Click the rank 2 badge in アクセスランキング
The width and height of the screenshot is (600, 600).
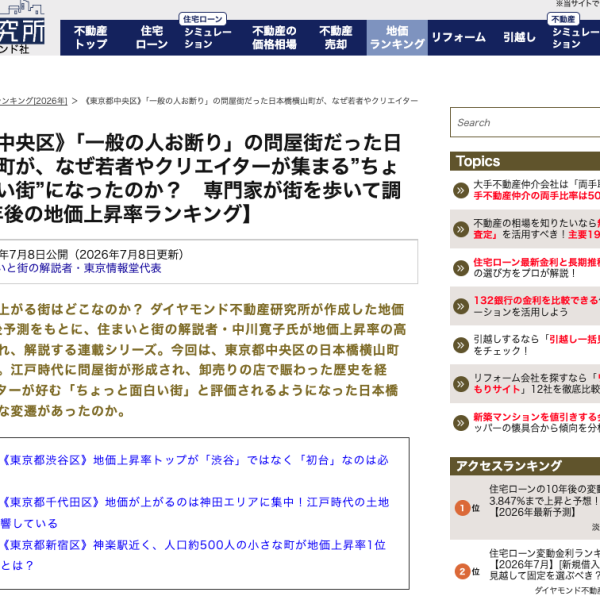click(x=462, y=572)
